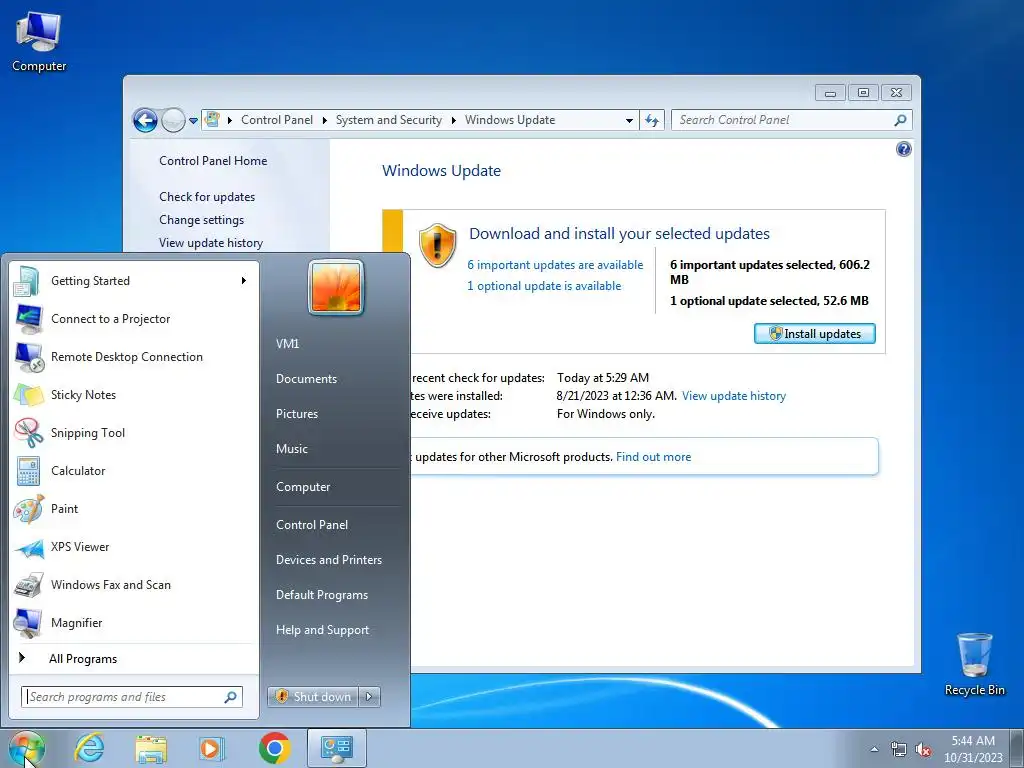Click Check for updates in sidebar
Screen dimensions: 1024x768
click(x=207, y=197)
